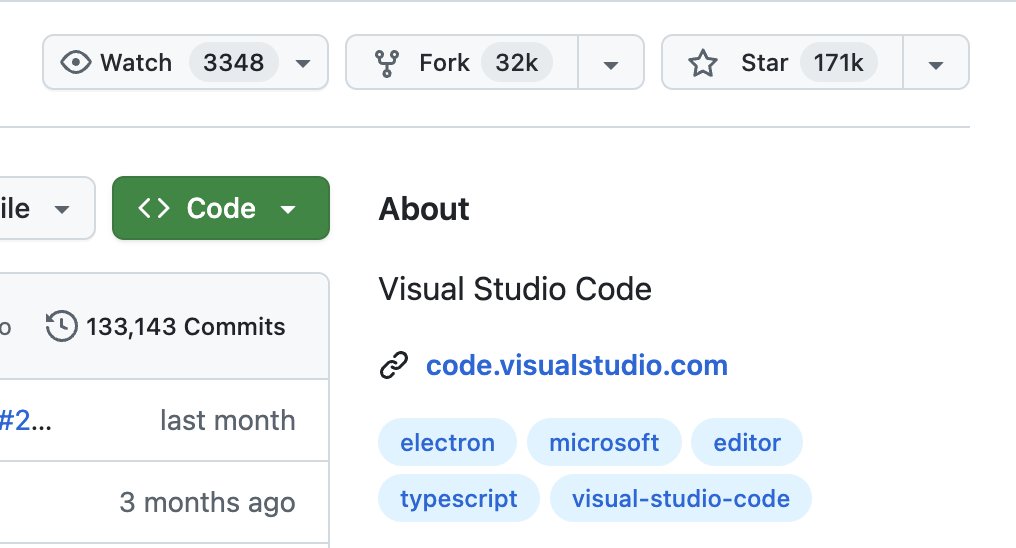This screenshot has width=1016, height=548.
Task: Open the green Code dropdown button
Action: [x=220, y=208]
